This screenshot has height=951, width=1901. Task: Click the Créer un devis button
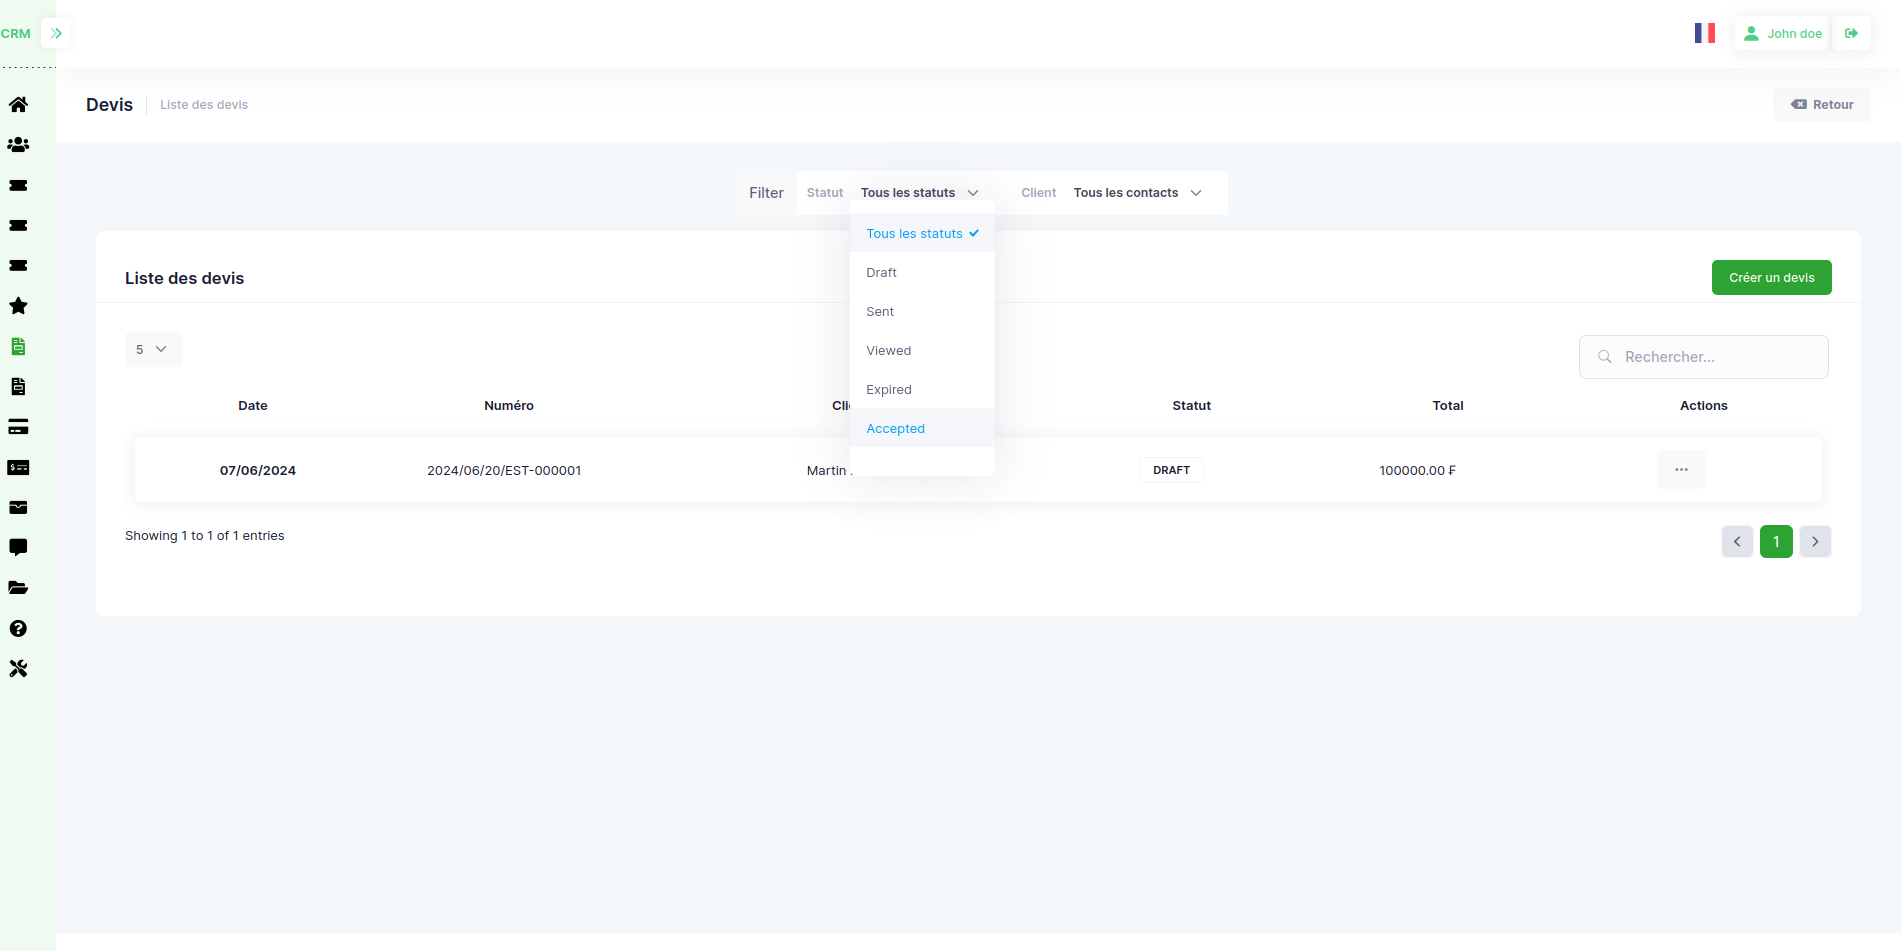(x=1771, y=278)
